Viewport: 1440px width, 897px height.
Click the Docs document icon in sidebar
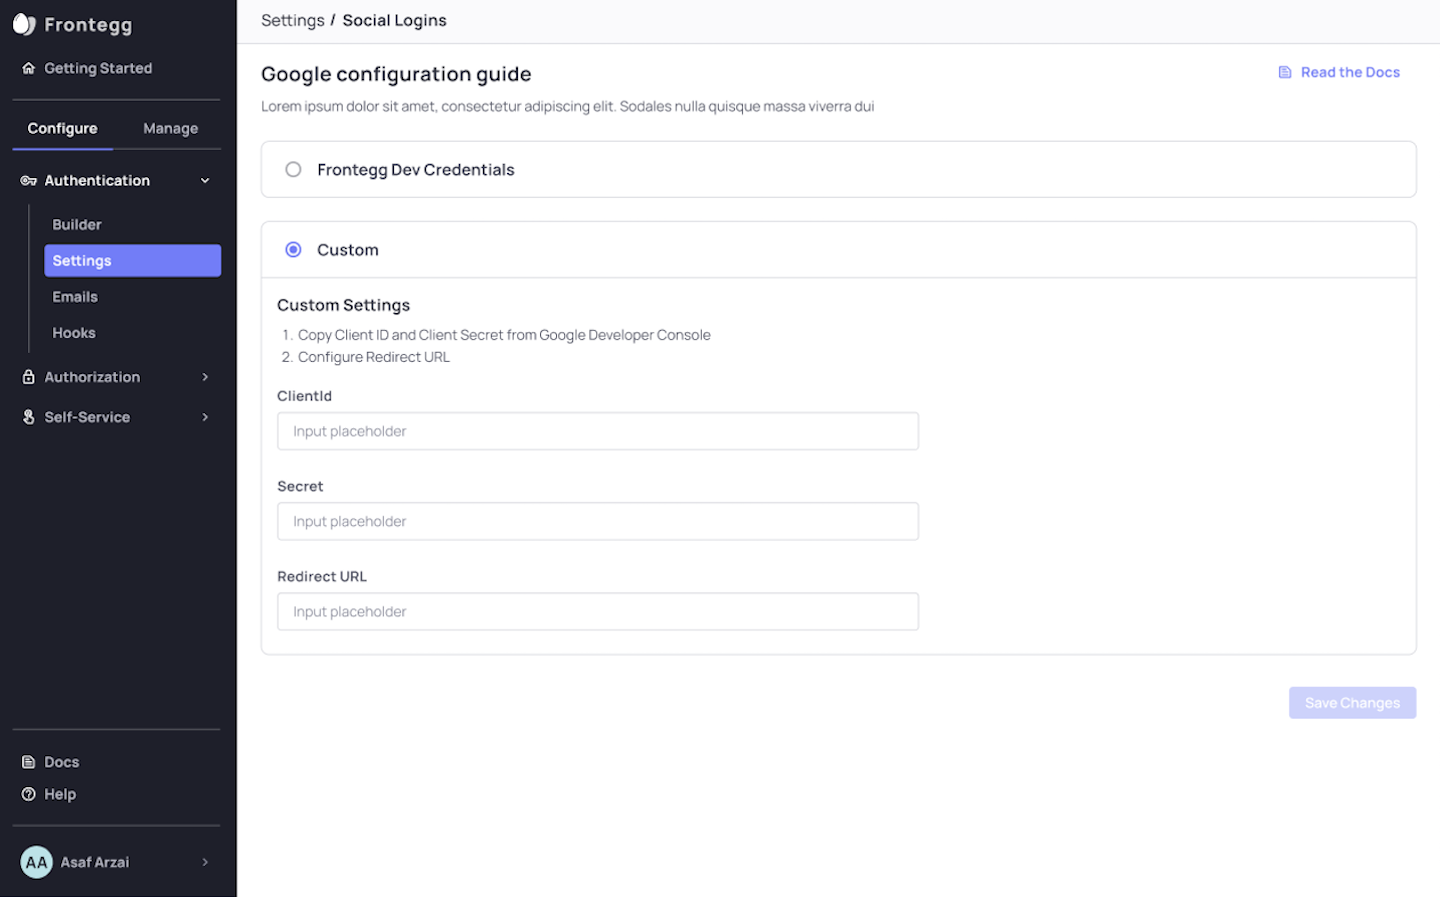coord(29,762)
